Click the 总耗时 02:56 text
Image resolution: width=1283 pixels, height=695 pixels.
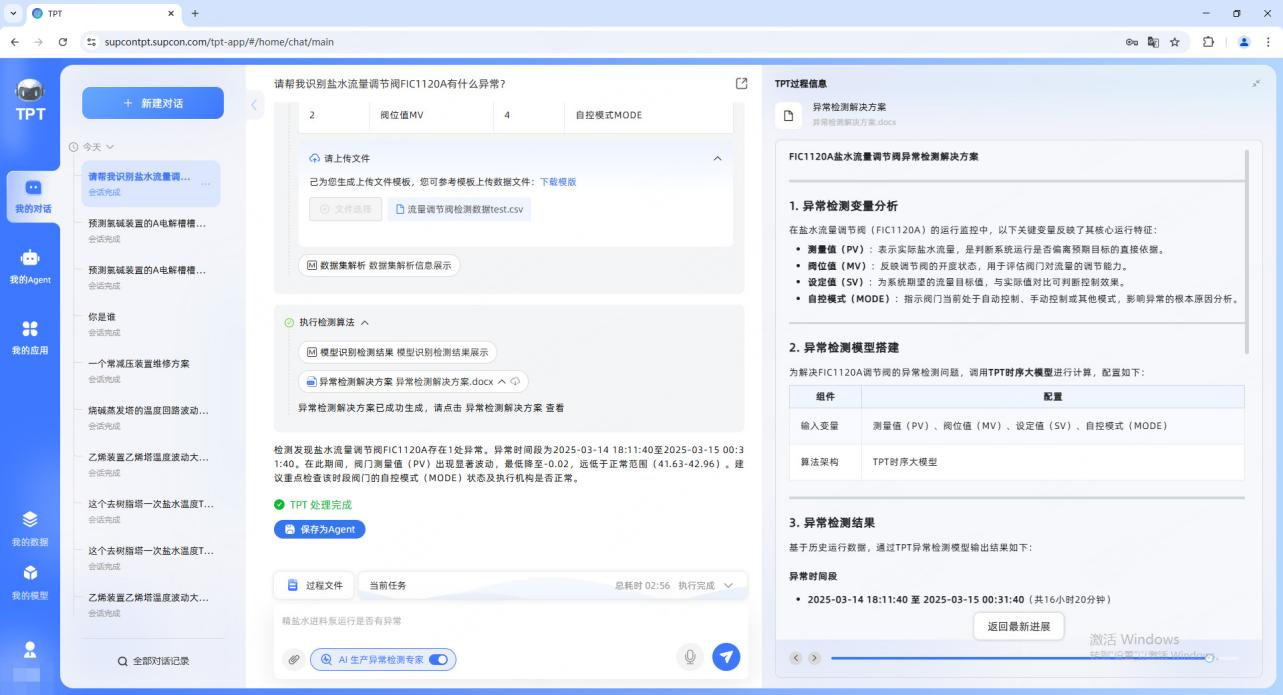642,585
